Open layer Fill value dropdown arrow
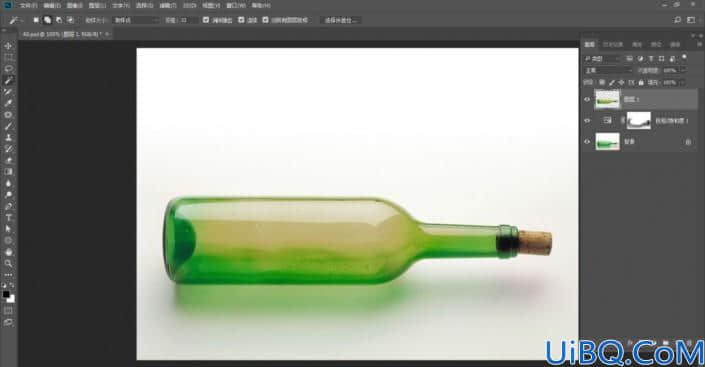The image size is (705, 367). click(683, 83)
